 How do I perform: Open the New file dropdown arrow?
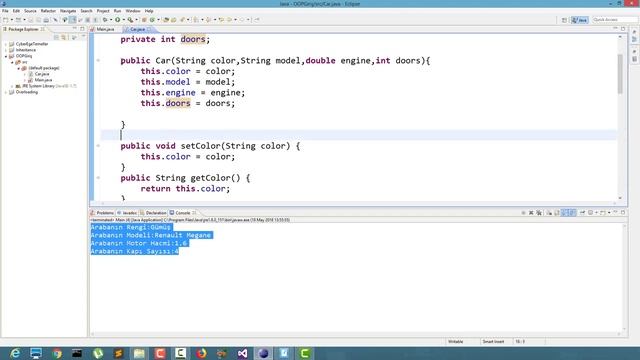pos(11,20)
